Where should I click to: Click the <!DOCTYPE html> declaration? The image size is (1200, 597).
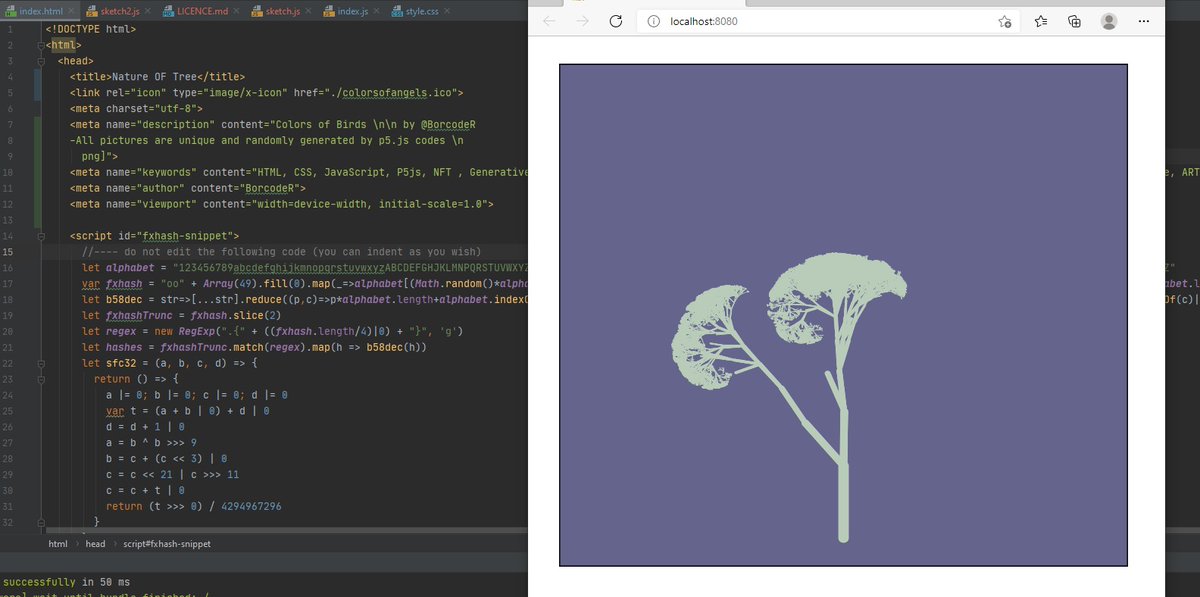(x=90, y=28)
